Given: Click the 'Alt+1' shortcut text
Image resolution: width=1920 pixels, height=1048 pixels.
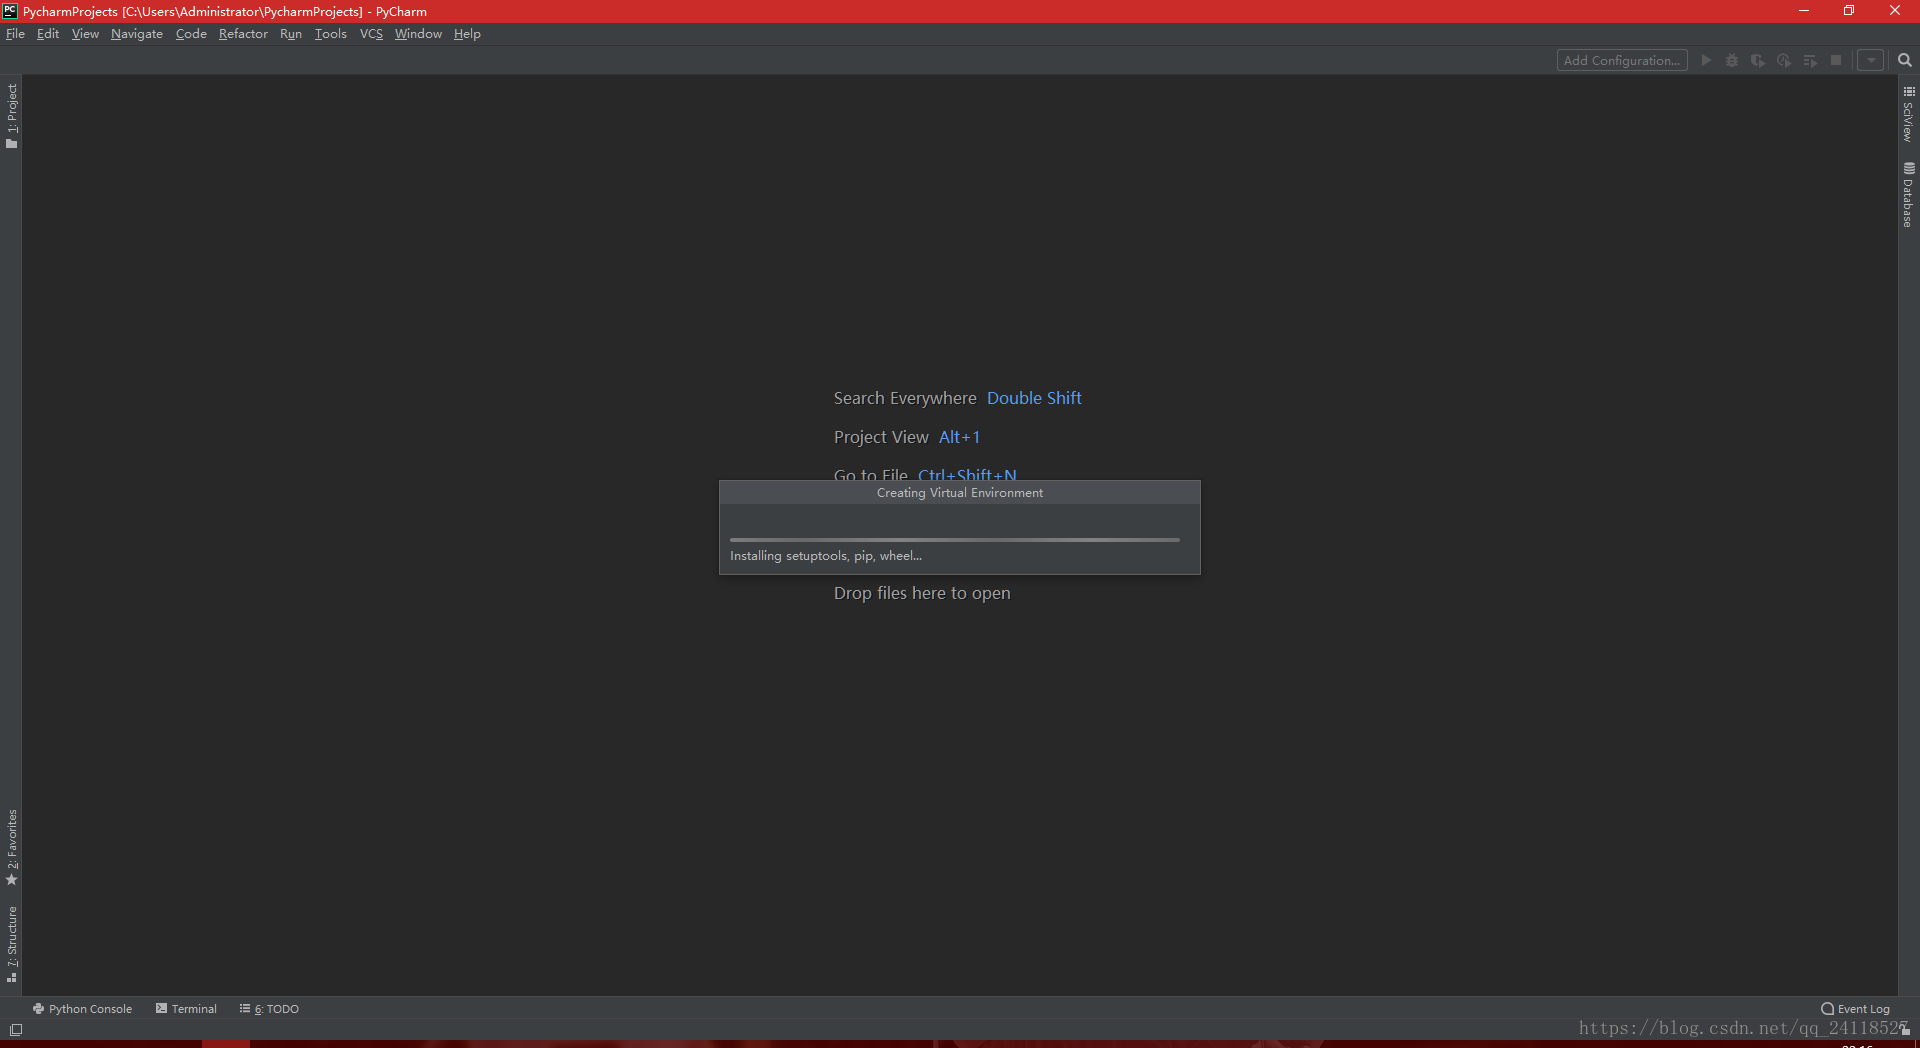Looking at the screenshot, I should point(959,437).
